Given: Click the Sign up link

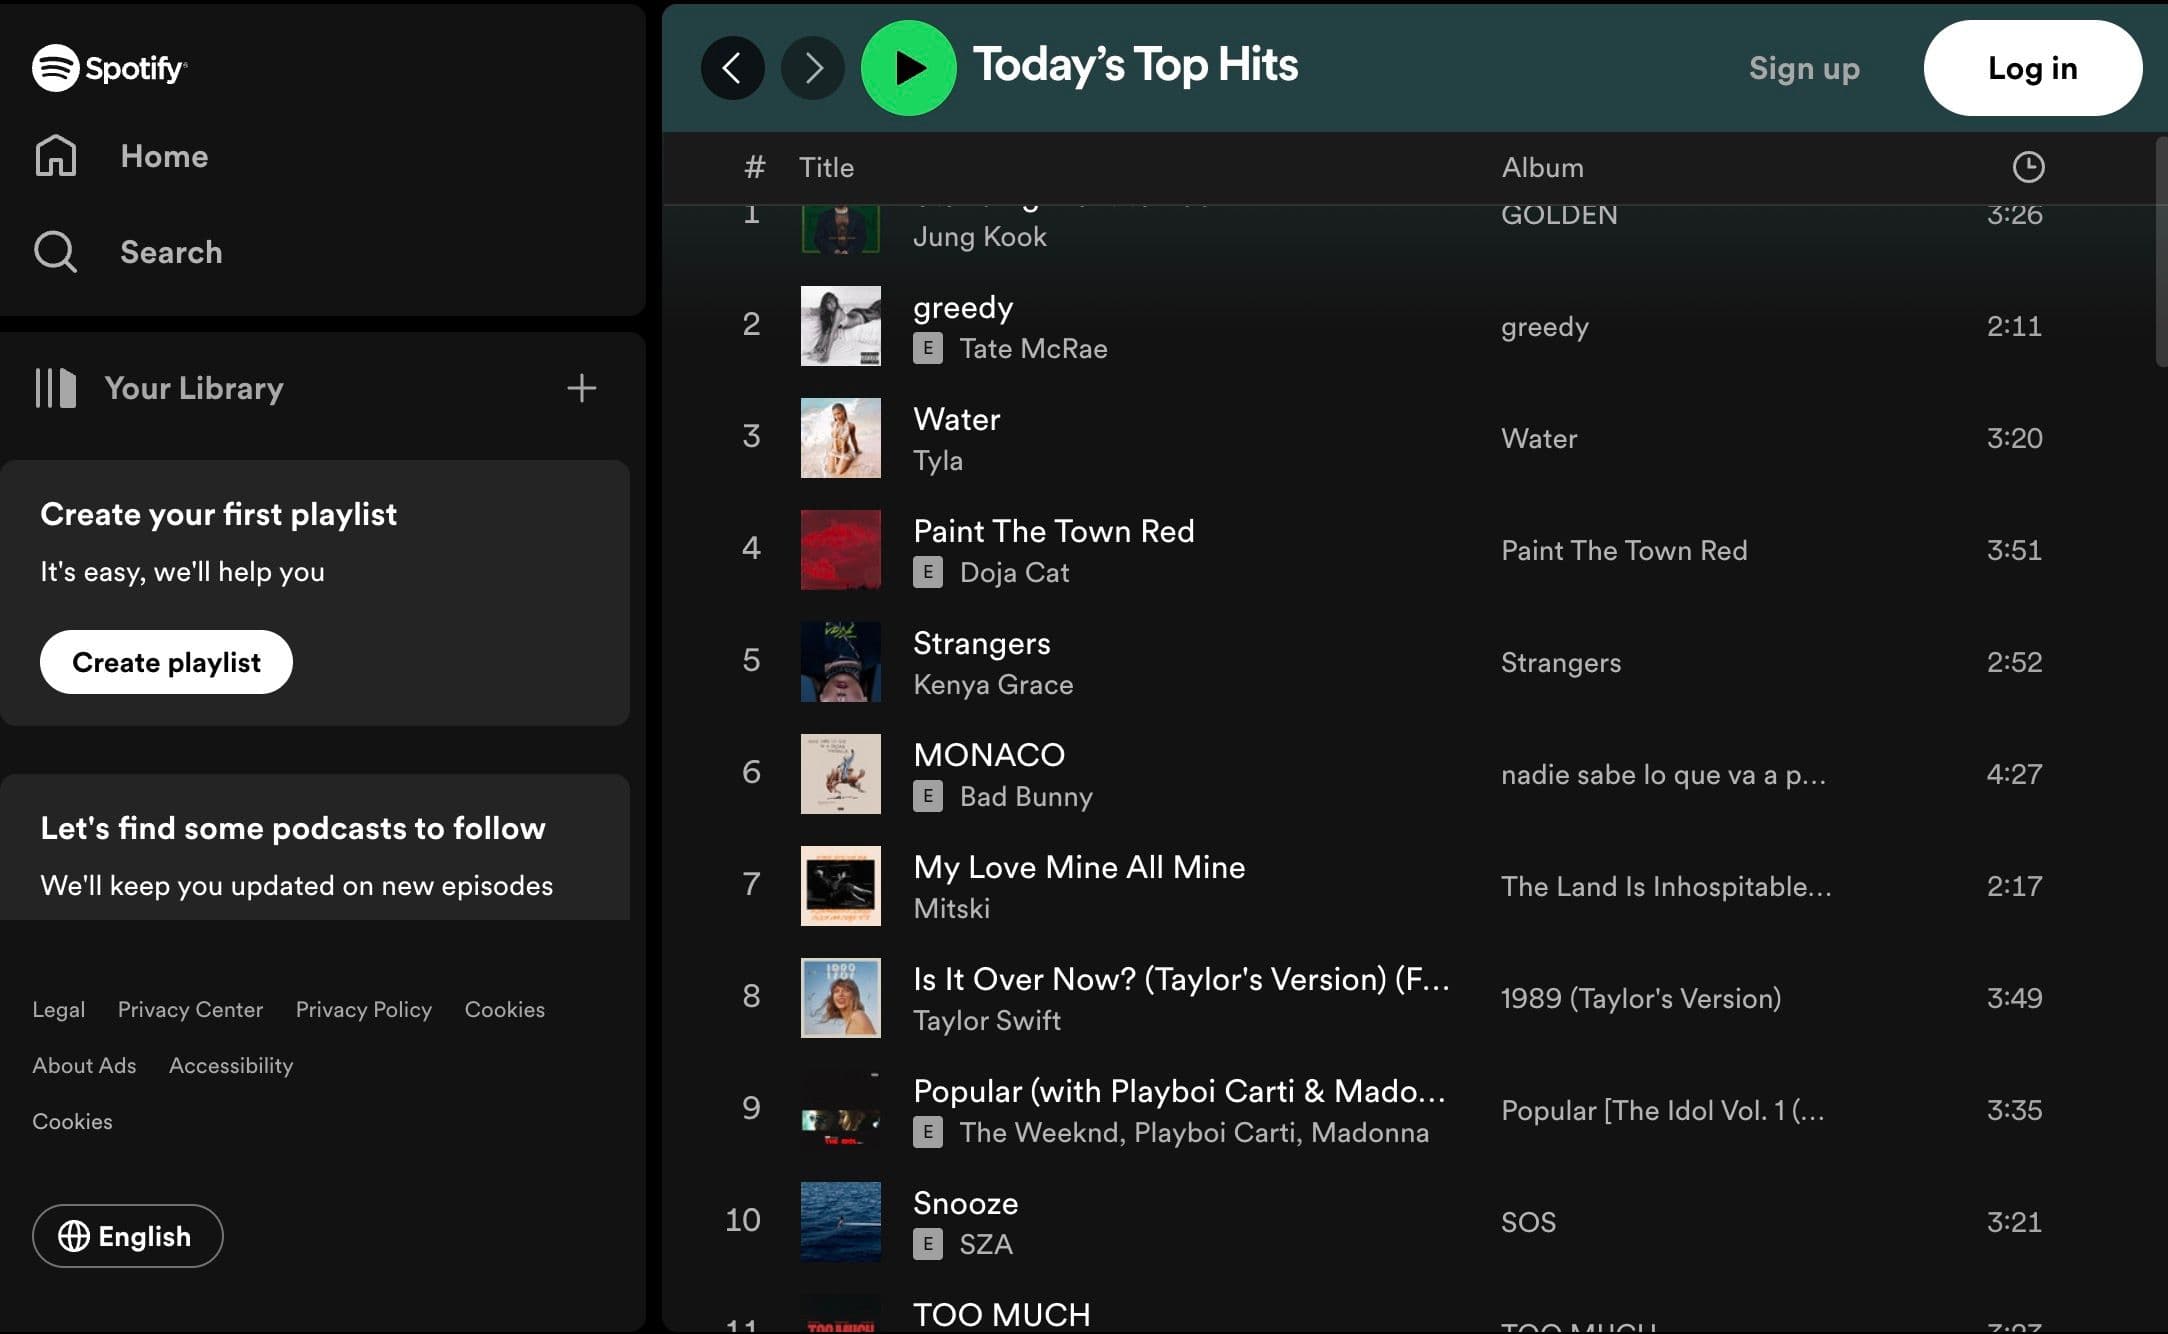Looking at the screenshot, I should pos(1803,68).
